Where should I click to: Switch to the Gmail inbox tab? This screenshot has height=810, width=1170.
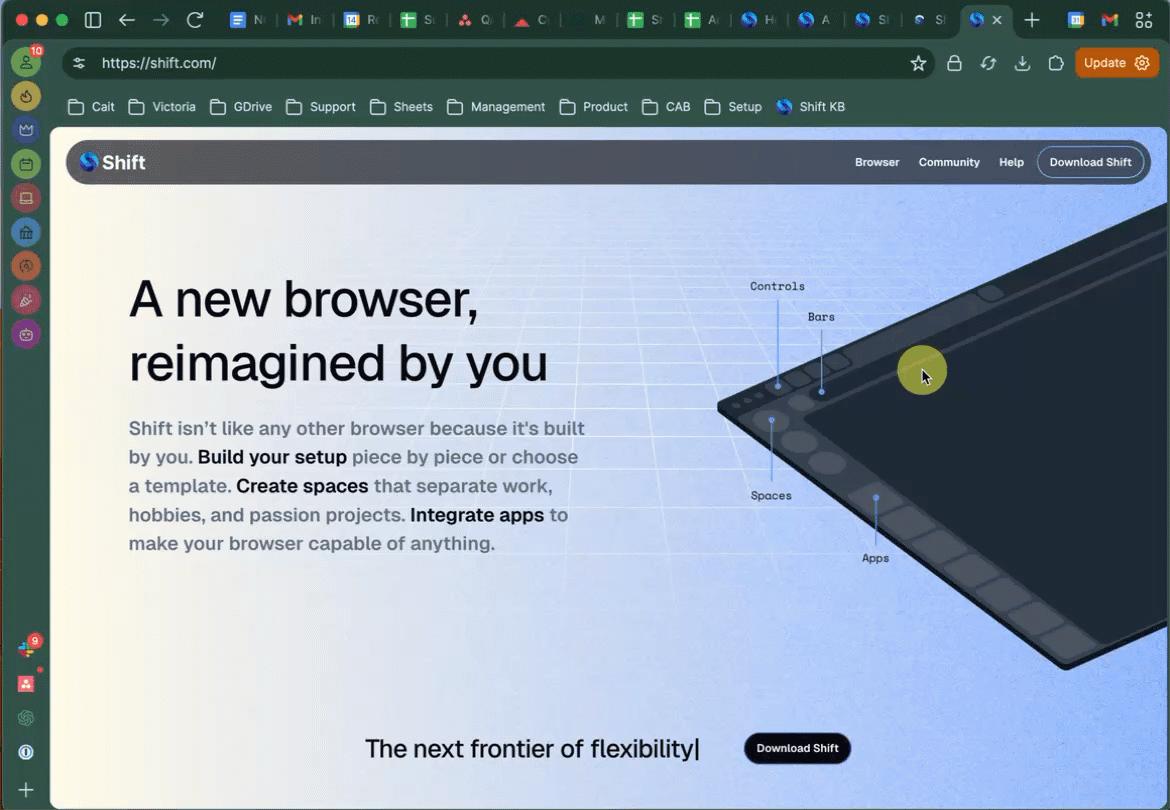click(x=304, y=20)
